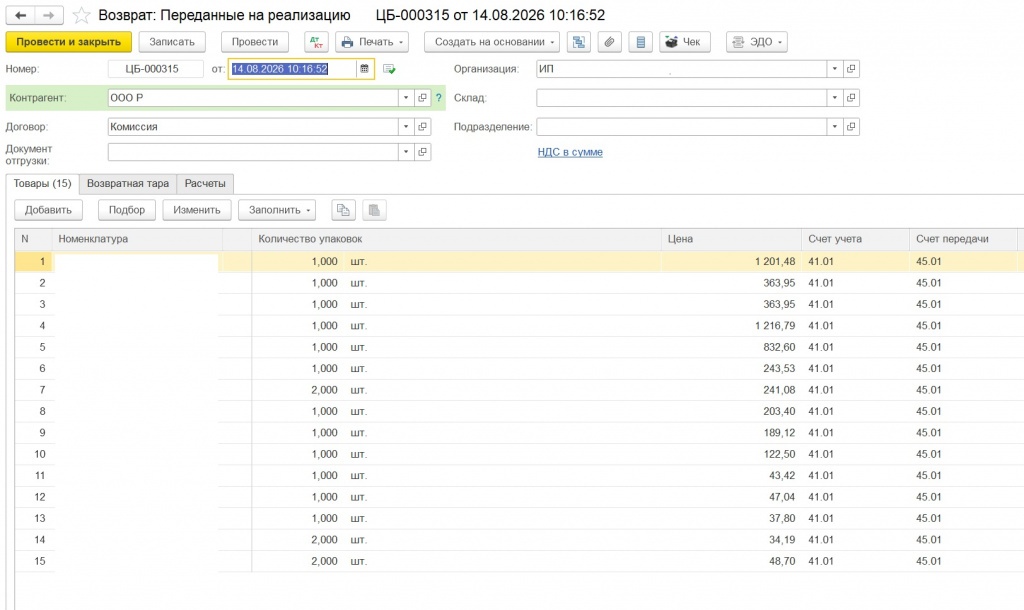Click Провести и закрыть button
1024x610 pixels.
[x=69, y=42]
